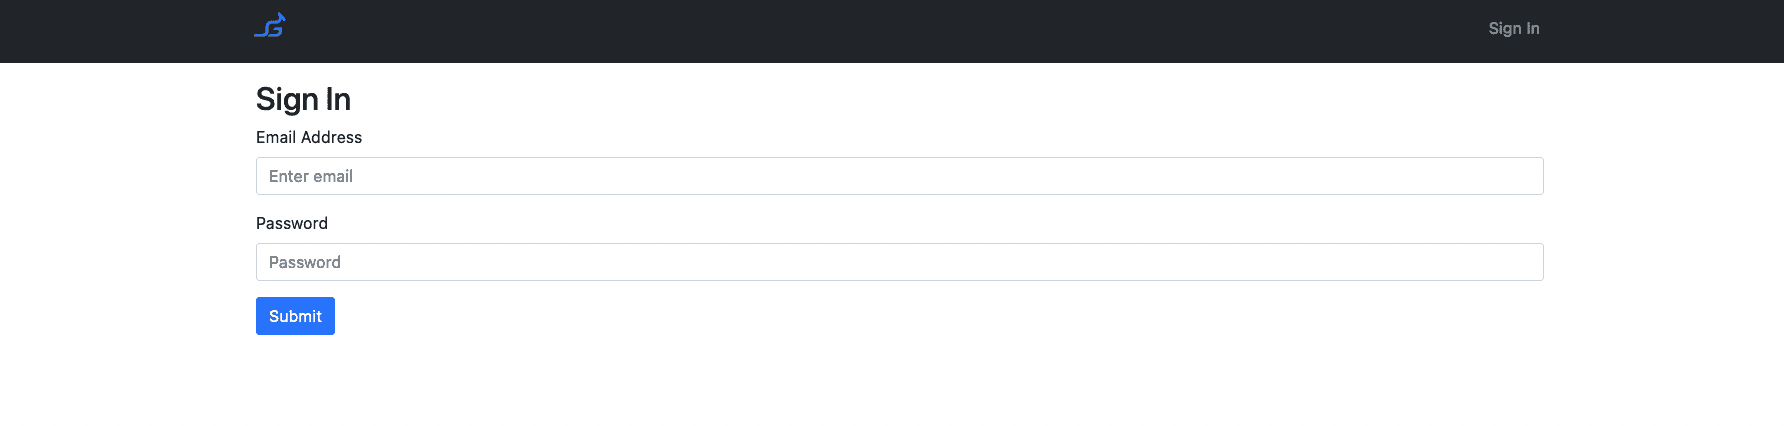
Task: Focus the Enter email input field
Action: point(899,176)
